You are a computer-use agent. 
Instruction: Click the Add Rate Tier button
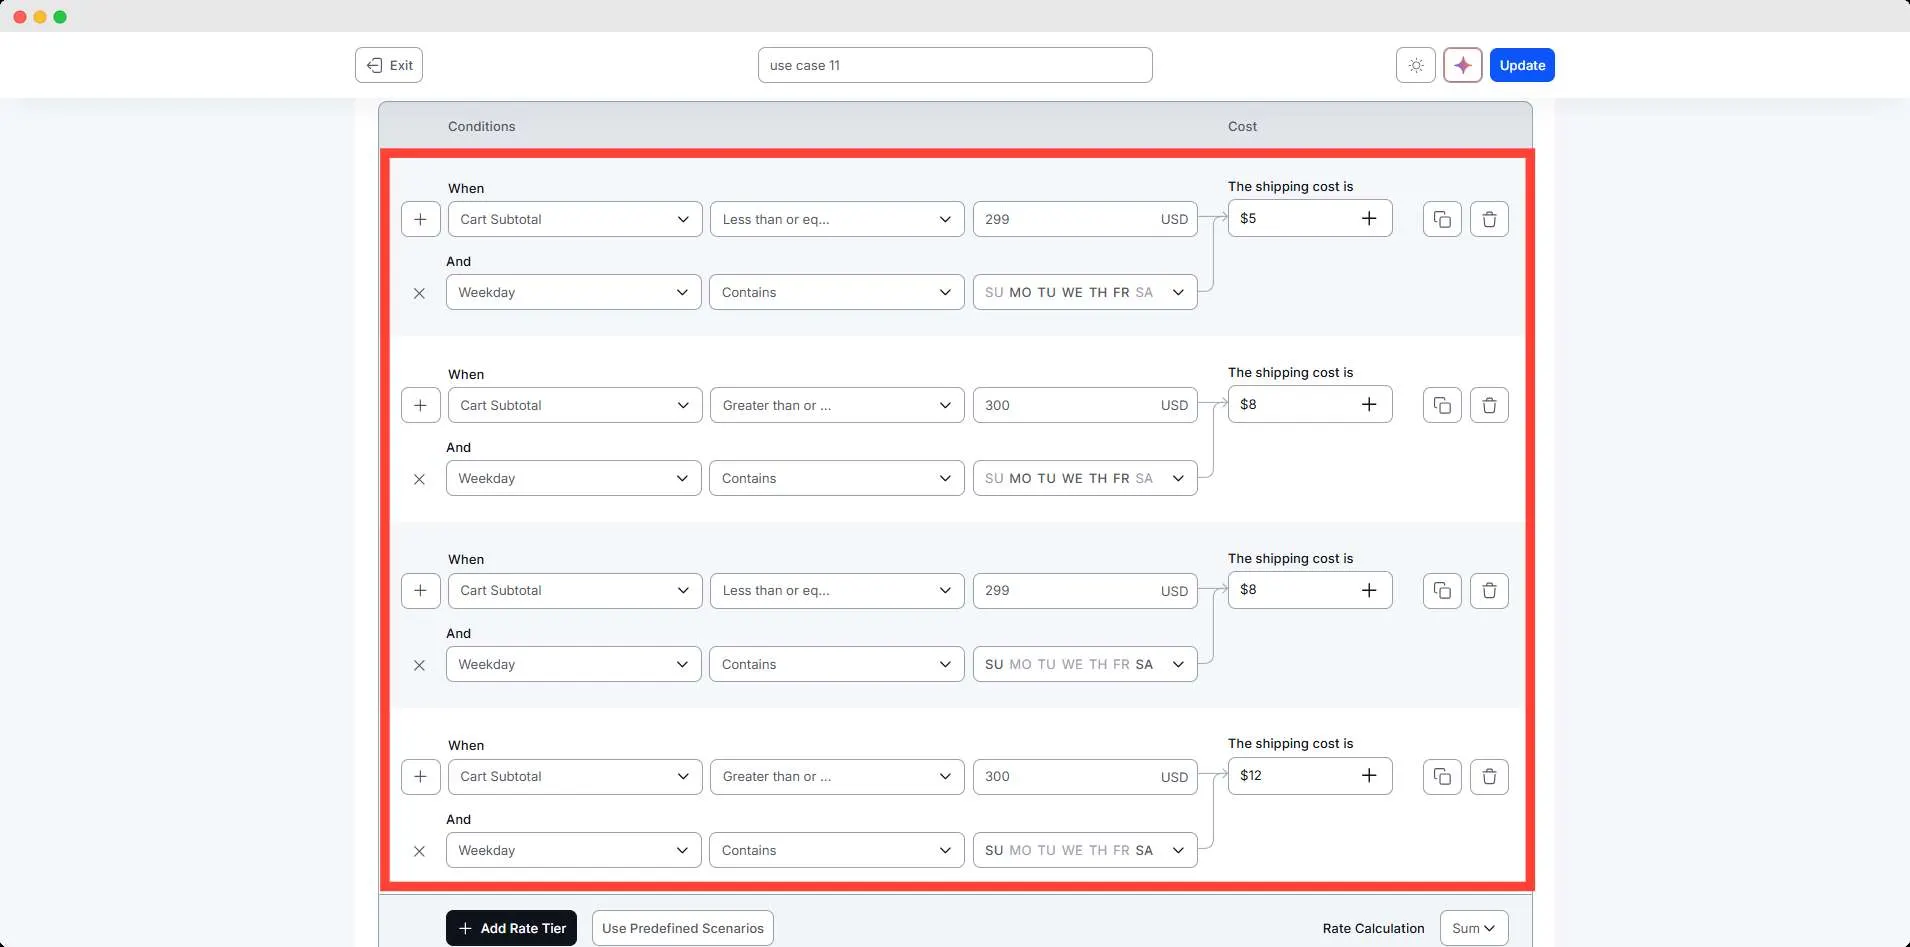point(511,928)
